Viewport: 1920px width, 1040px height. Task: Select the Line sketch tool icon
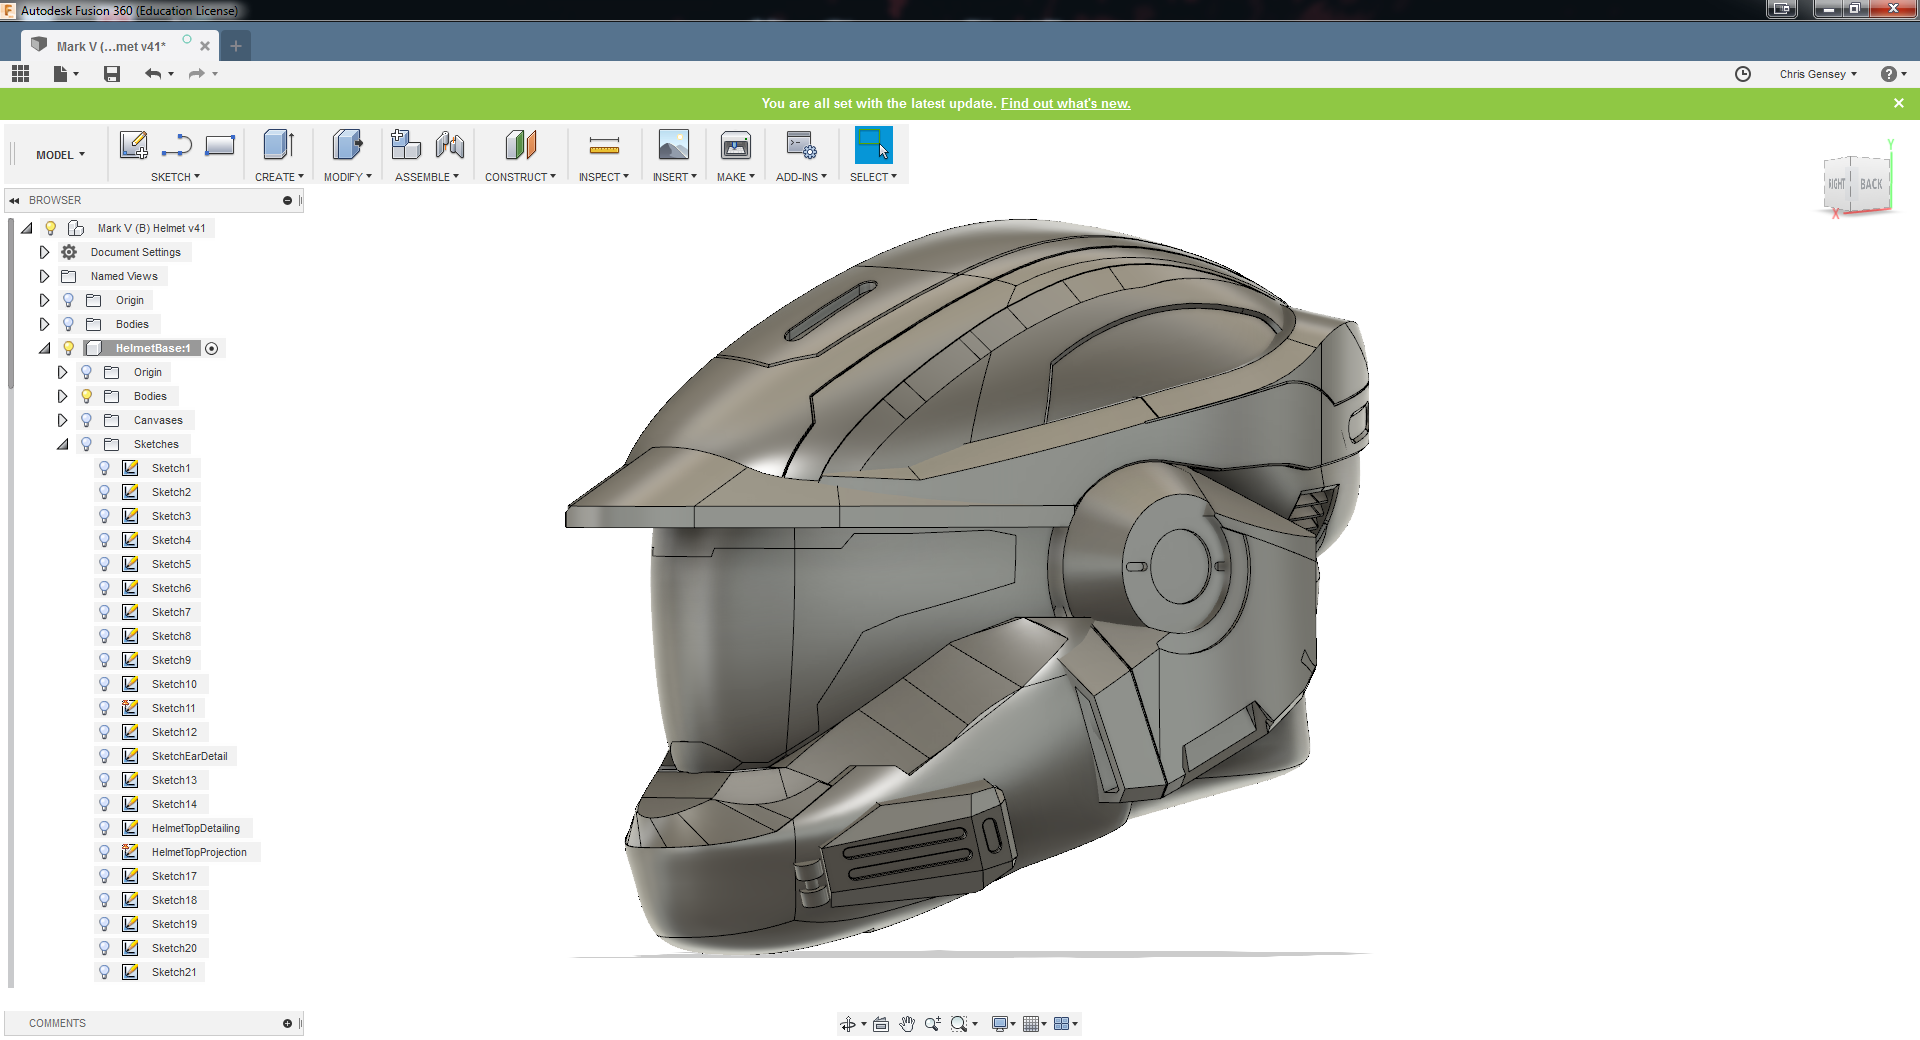point(177,146)
